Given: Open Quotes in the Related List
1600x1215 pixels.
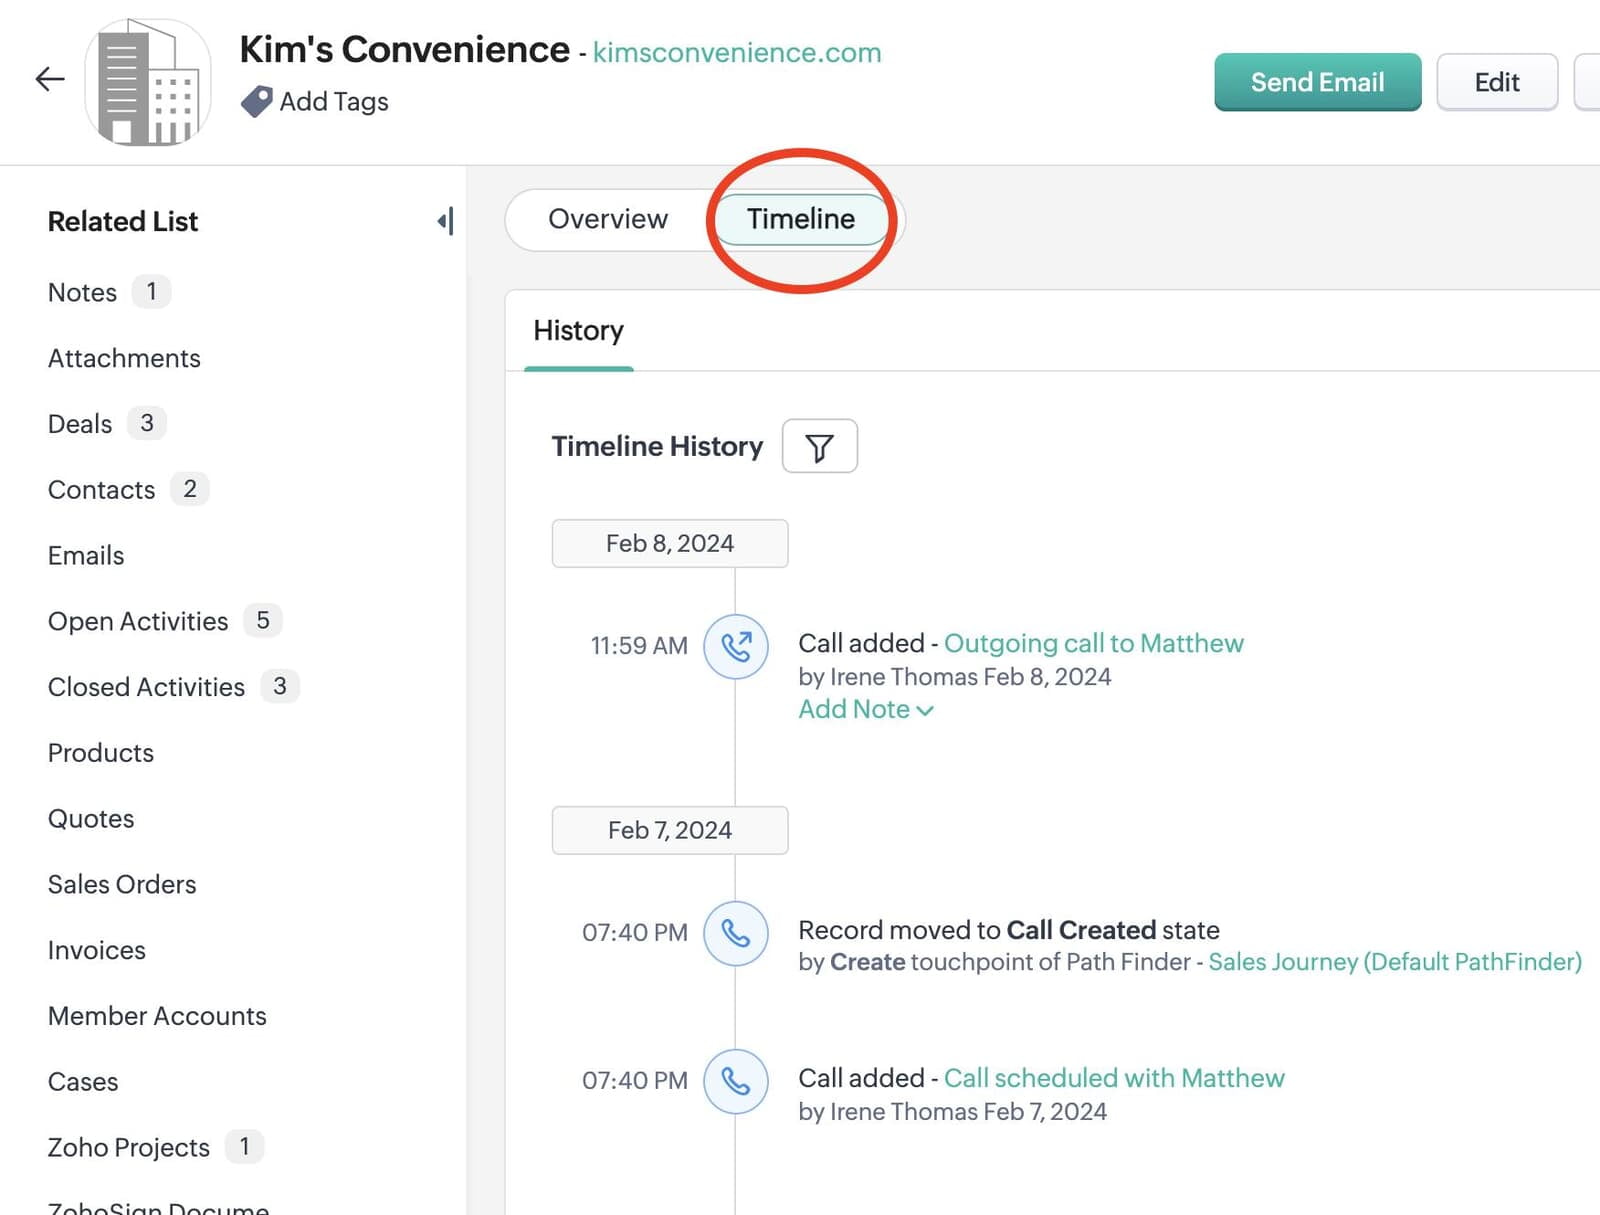Looking at the screenshot, I should coord(91,819).
